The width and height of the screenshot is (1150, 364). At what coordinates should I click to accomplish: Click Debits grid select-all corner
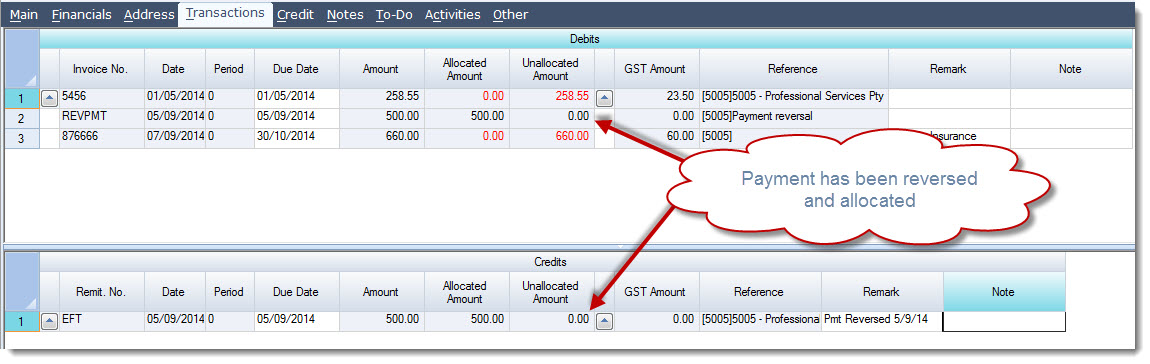click(21, 59)
